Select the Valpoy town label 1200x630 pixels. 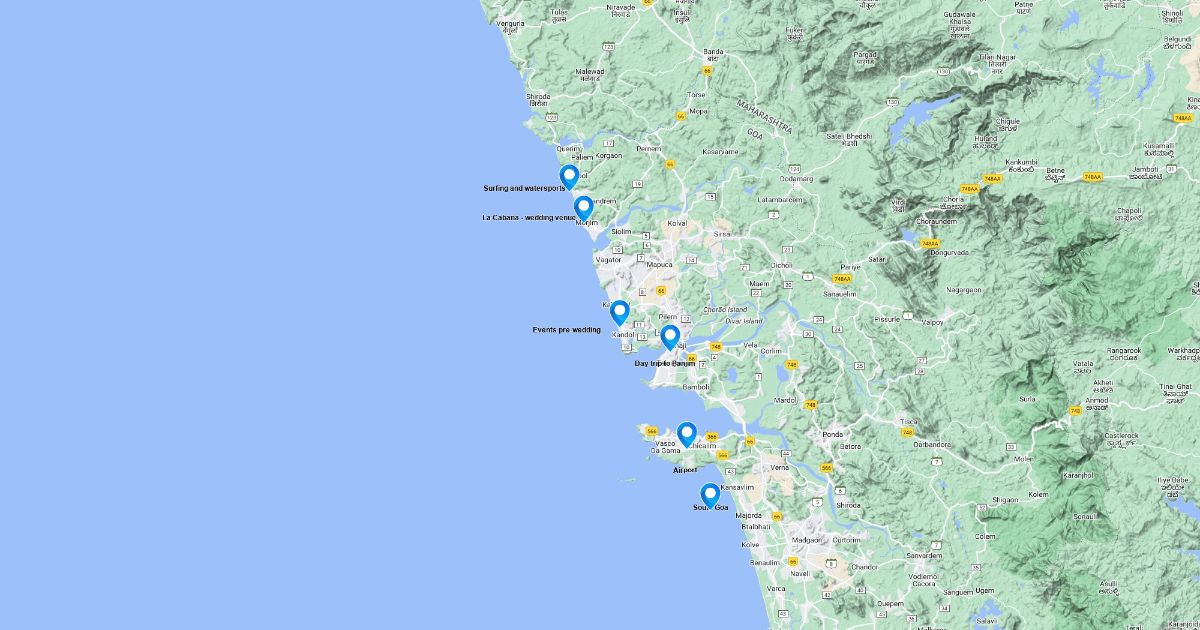pyautogui.click(x=932, y=322)
